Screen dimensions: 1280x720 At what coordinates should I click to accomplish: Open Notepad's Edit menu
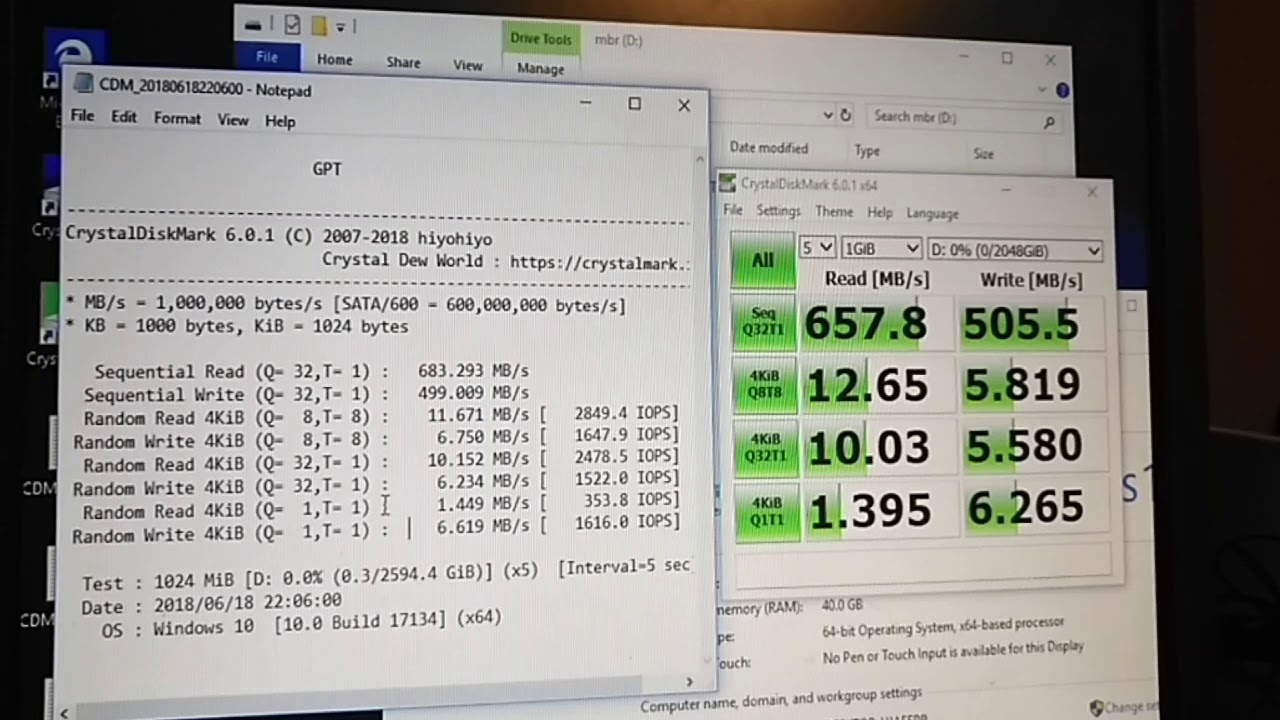[124, 117]
